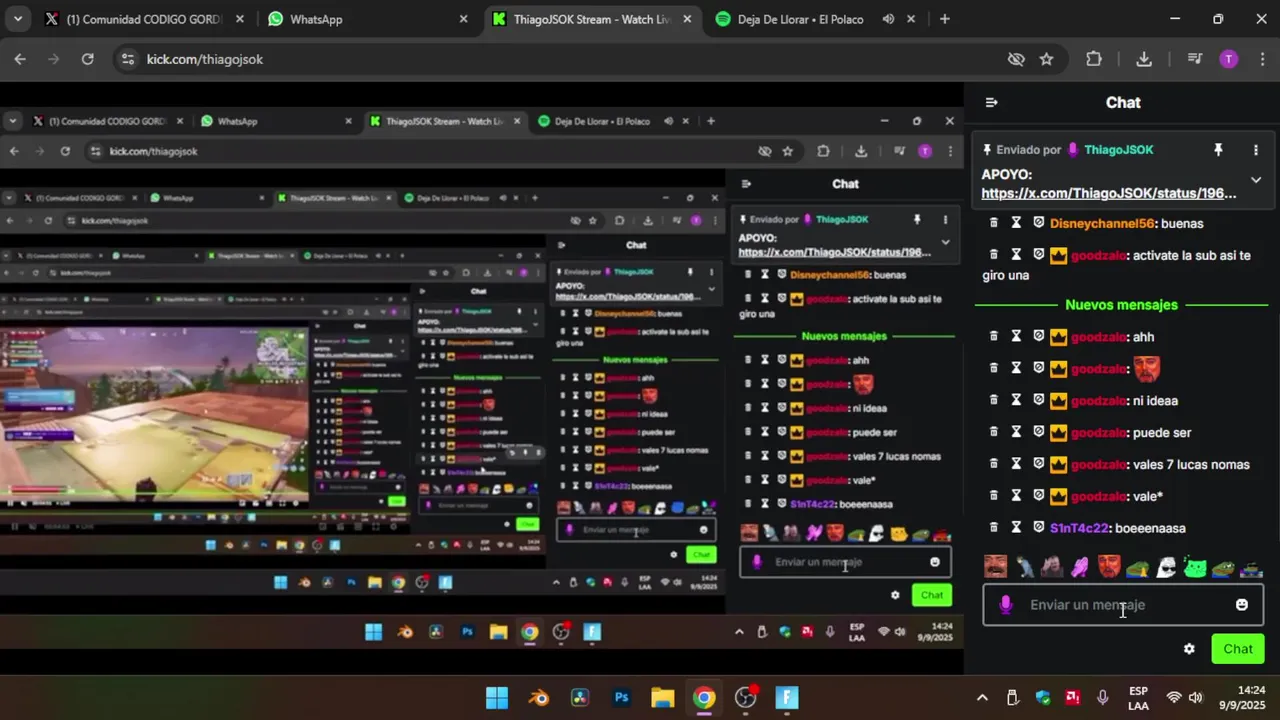Open the tracking protection eye icon in address bar
Screen dimensions: 1280x720
[1016, 59]
